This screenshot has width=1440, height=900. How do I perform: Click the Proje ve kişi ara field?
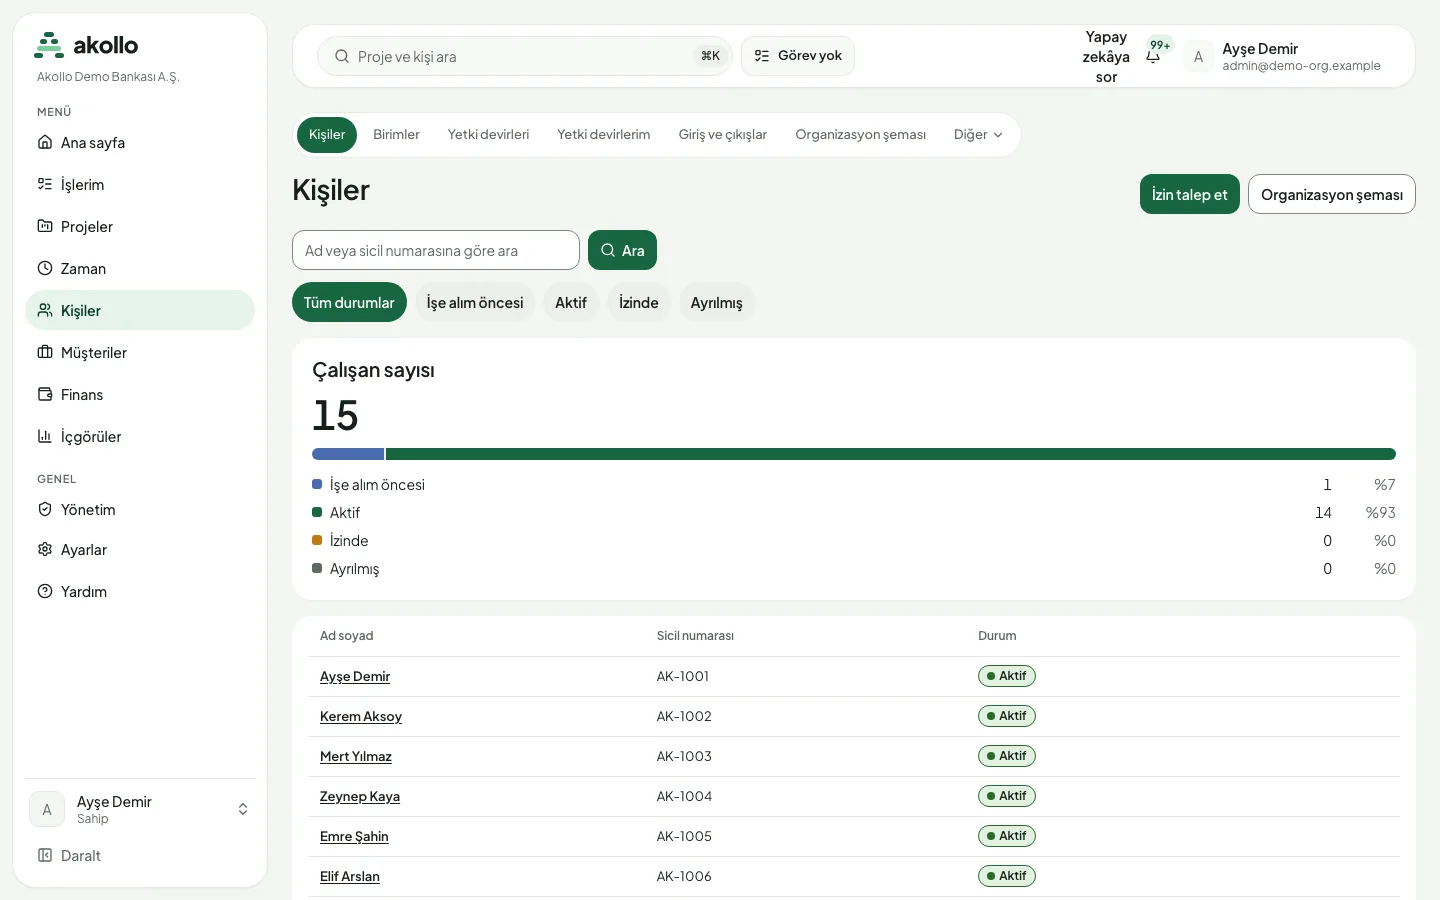click(x=525, y=56)
